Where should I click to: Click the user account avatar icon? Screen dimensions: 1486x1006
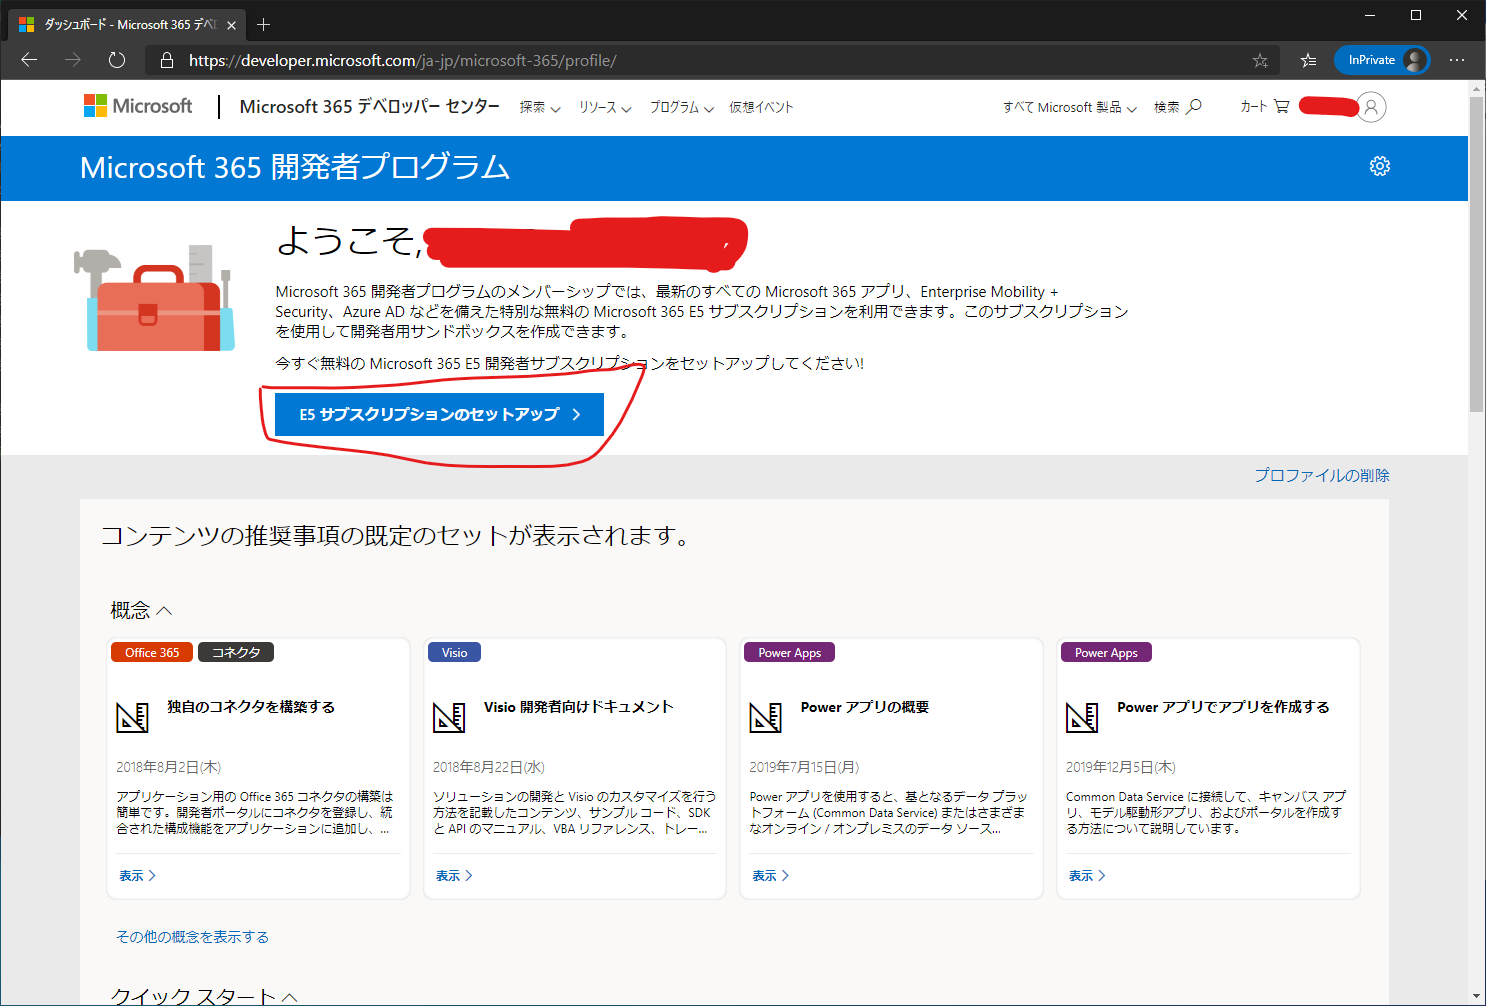1372,107
